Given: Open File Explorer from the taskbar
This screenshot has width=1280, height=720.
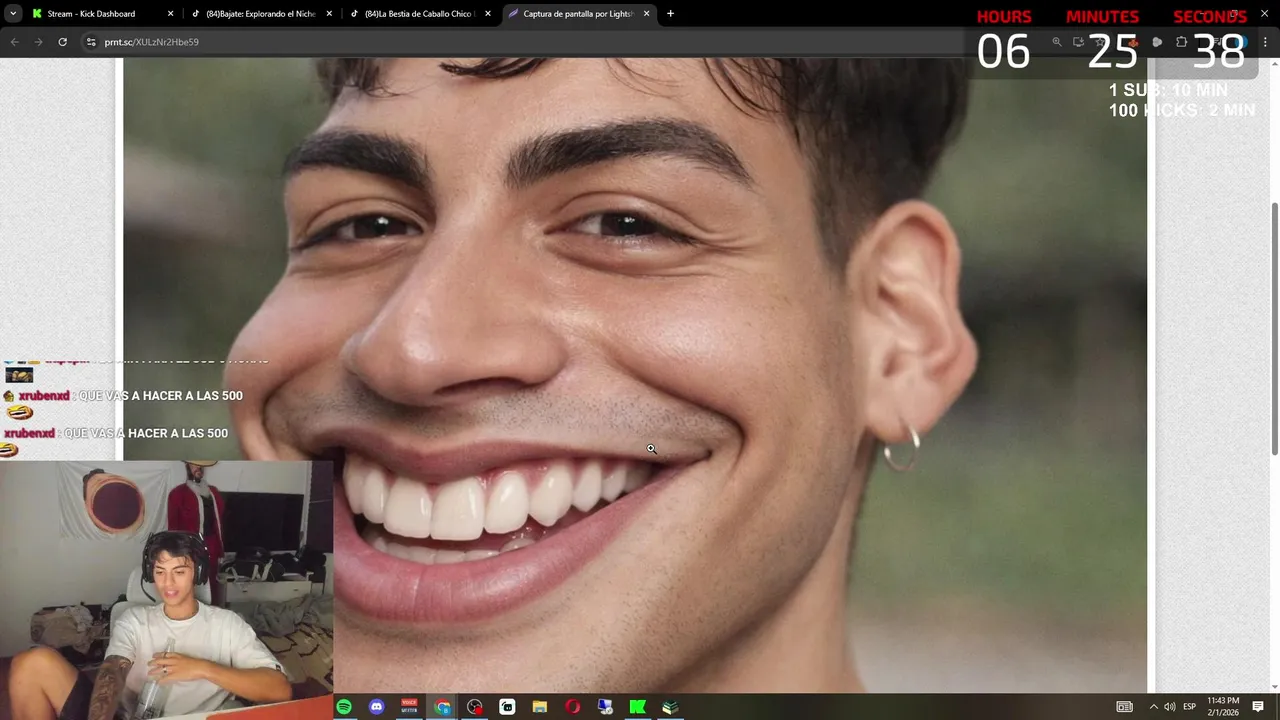Looking at the screenshot, I should [x=540, y=707].
